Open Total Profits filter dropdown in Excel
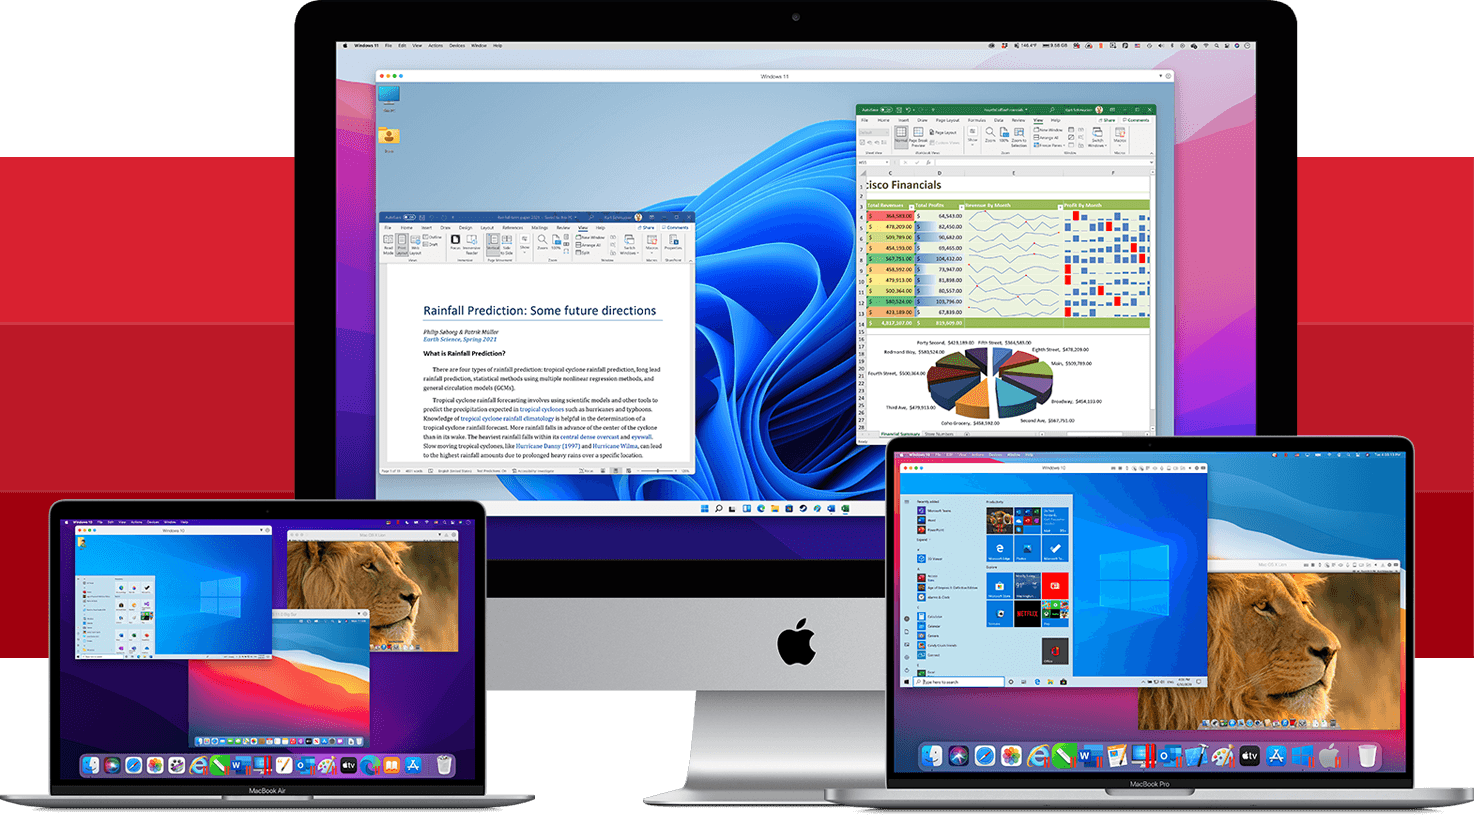Image resolution: width=1474 pixels, height=816 pixels. point(961,207)
